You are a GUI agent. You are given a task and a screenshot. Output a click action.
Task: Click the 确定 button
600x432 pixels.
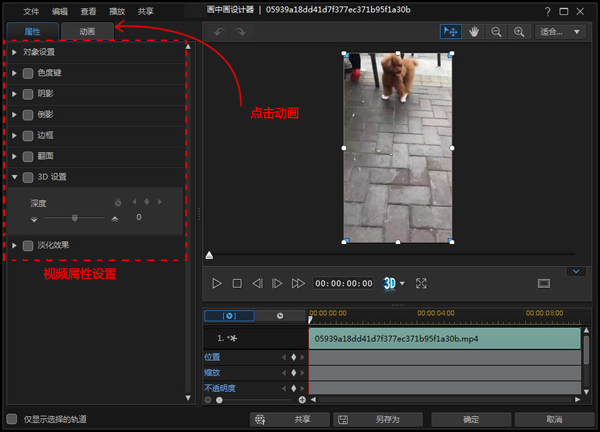click(471, 419)
